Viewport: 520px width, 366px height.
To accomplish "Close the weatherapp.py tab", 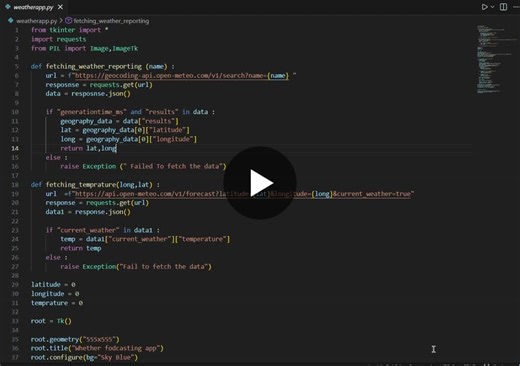I will click(60, 7).
